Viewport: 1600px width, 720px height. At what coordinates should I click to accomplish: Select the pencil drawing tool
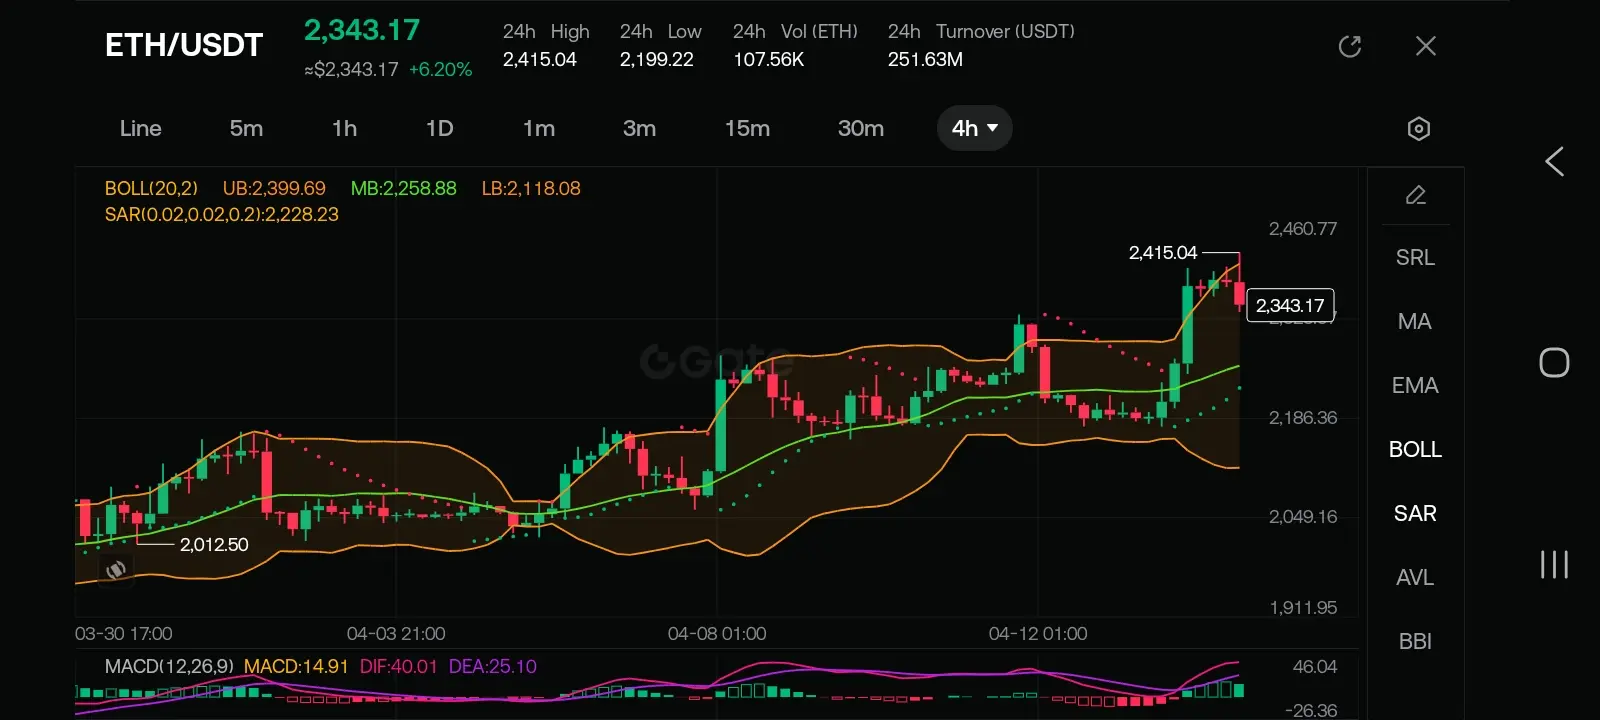[x=1415, y=195]
